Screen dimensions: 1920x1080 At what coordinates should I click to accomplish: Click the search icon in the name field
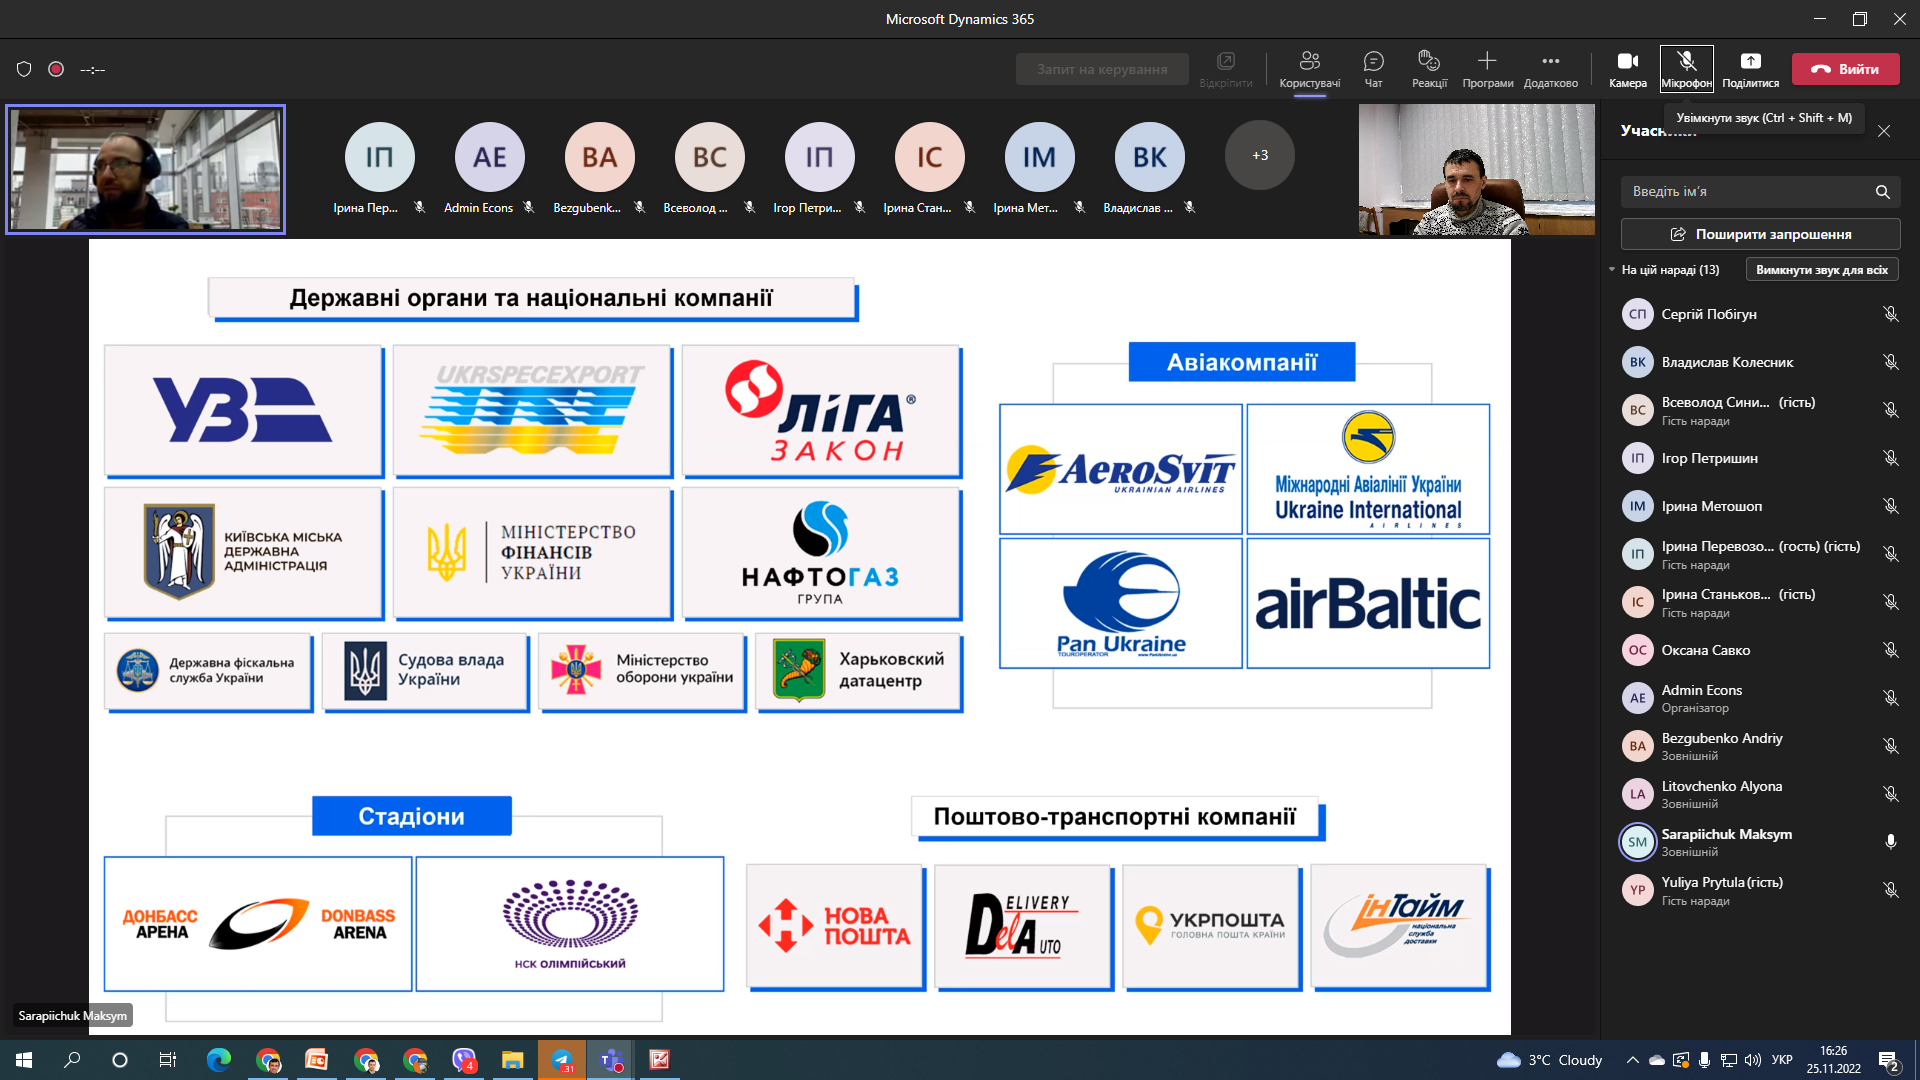click(x=1882, y=192)
